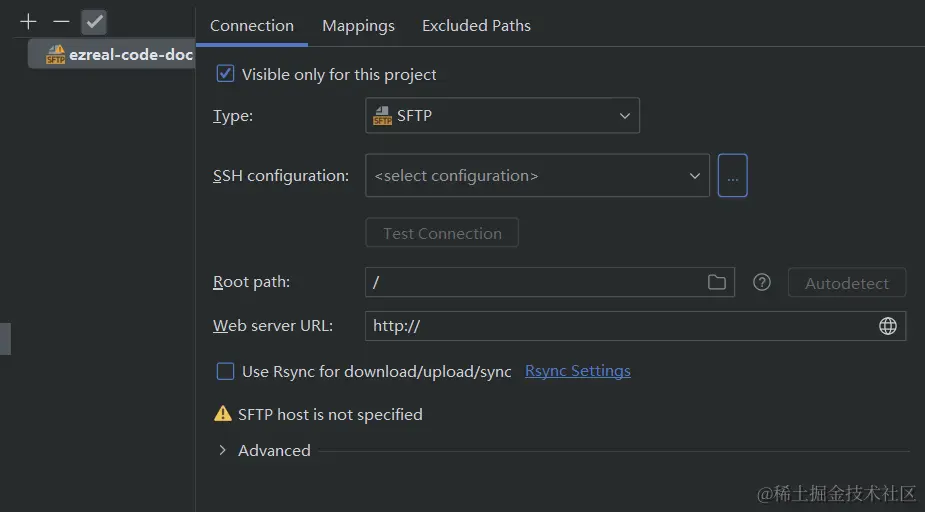Open Web server URL globe icon
The width and height of the screenshot is (925, 512).
[887, 326]
